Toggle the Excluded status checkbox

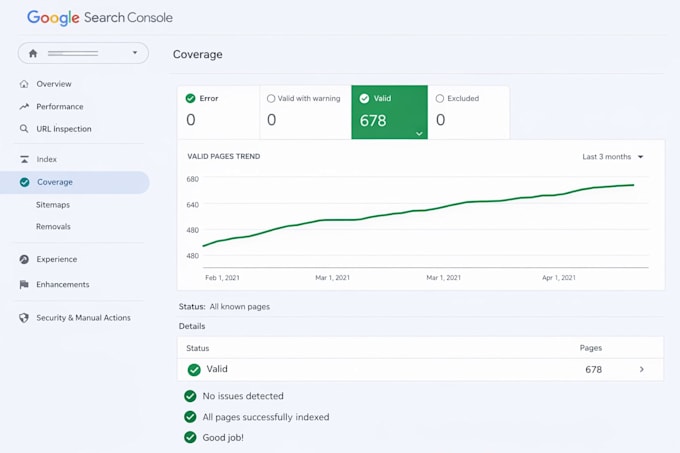coord(440,98)
